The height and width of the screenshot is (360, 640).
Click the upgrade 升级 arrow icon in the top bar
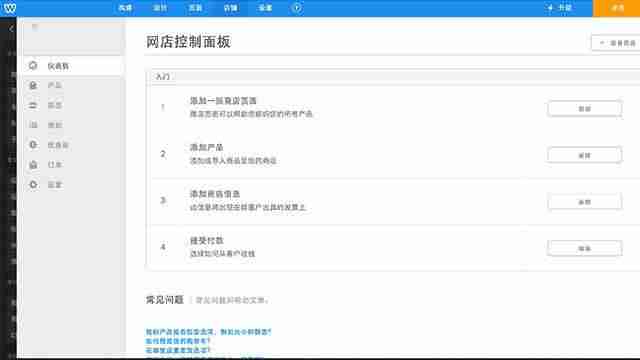point(550,8)
